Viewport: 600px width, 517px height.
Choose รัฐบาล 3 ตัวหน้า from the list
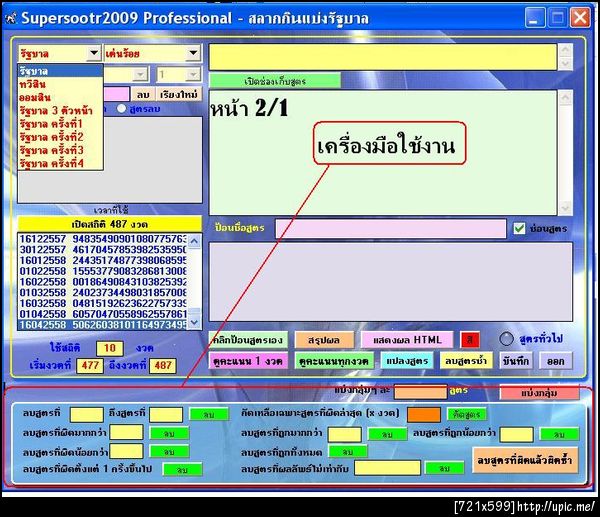tap(60, 111)
